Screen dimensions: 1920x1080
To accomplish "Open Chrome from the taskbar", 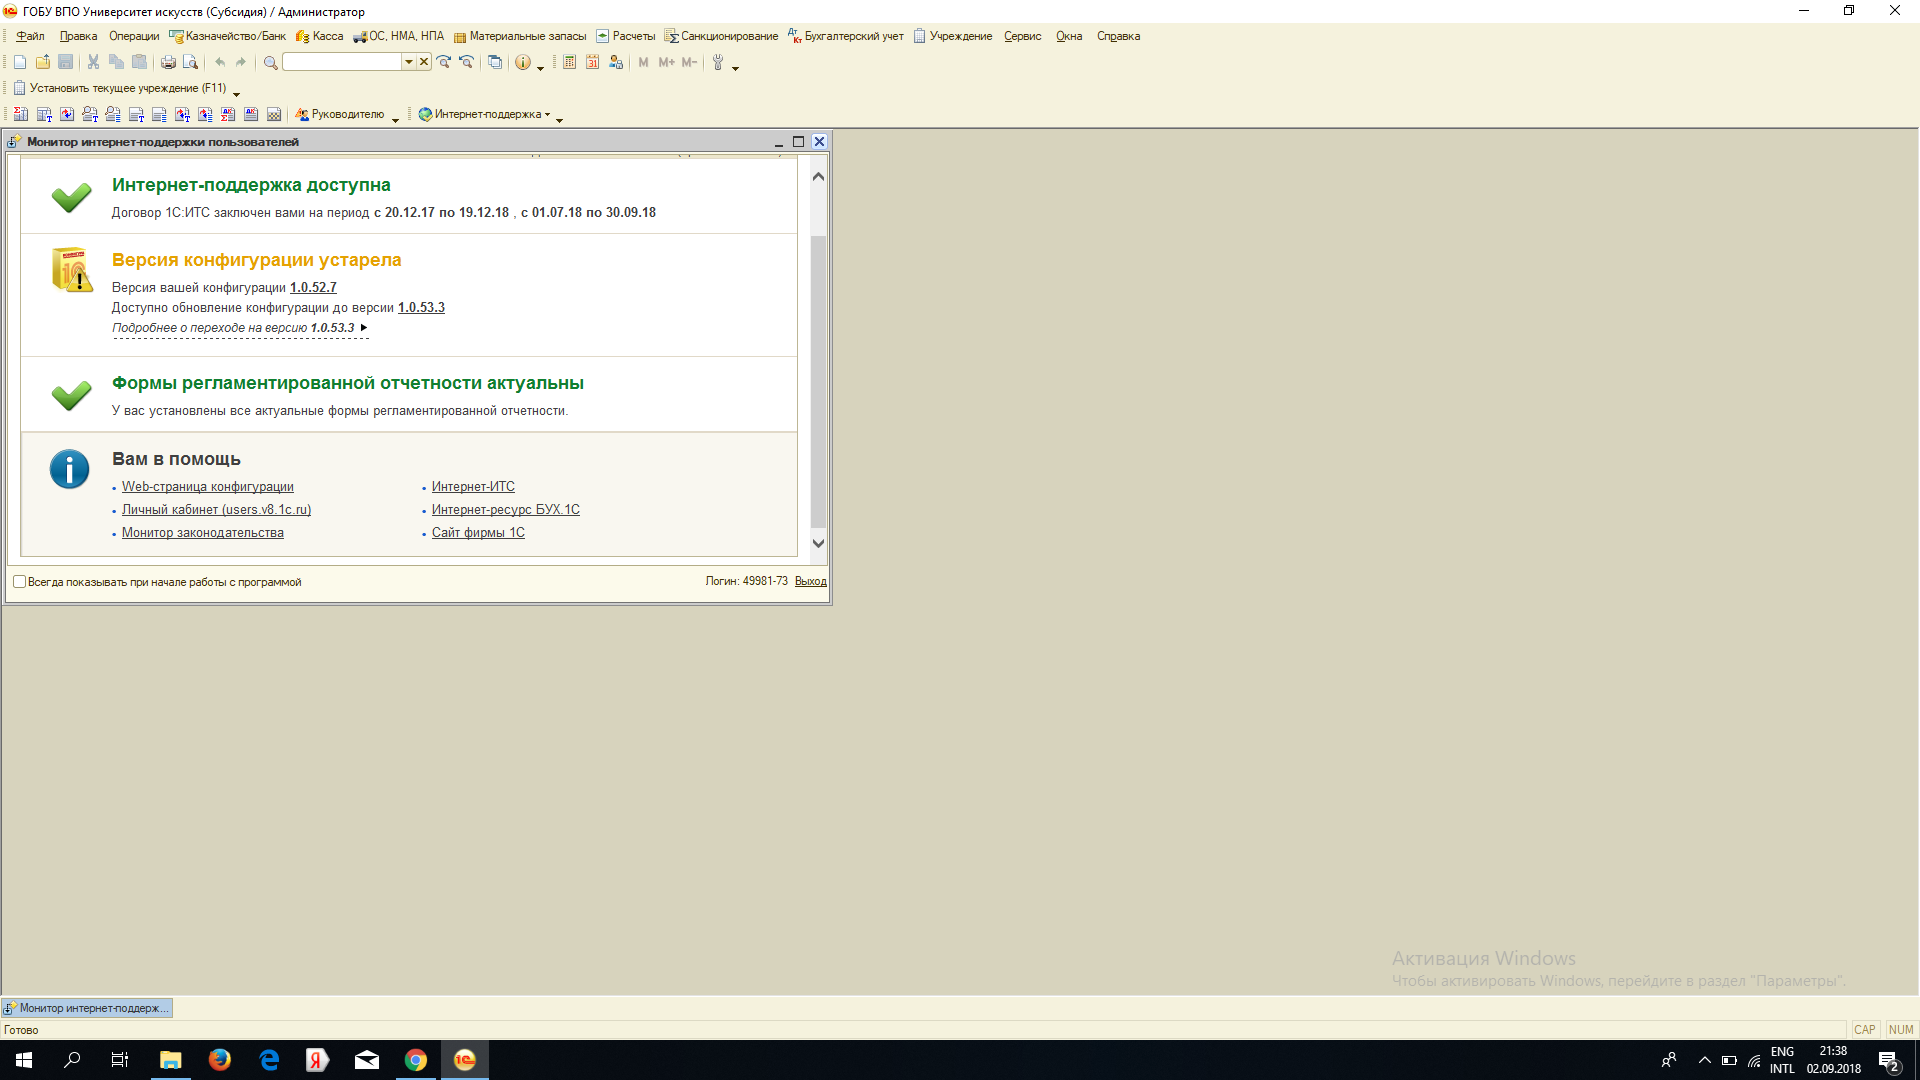I will [416, 1060].
